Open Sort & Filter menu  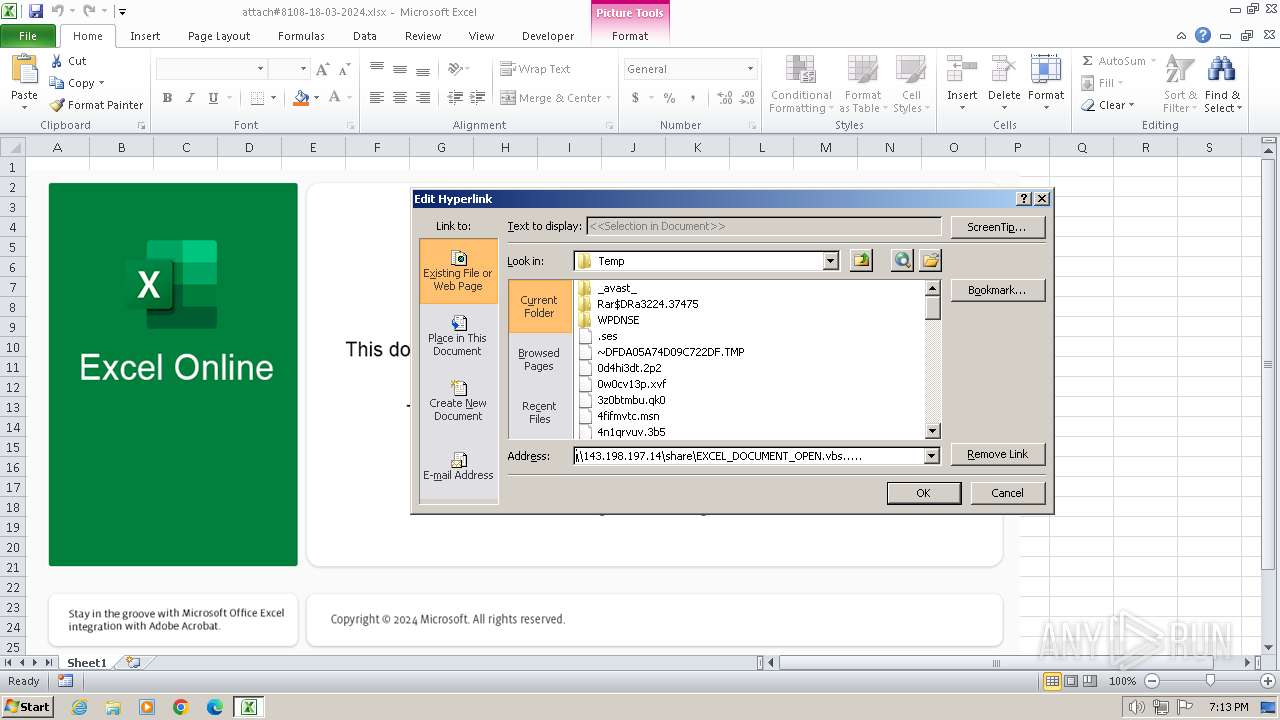[1180, 85]
